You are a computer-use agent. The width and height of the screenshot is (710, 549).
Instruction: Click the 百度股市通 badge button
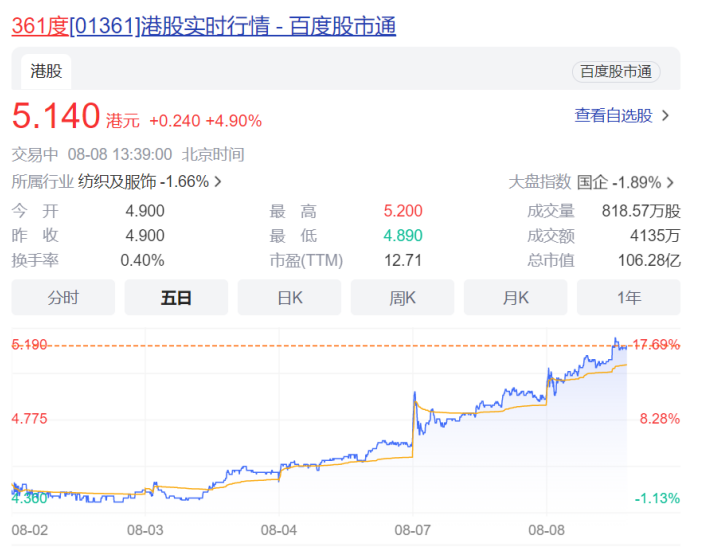(616, 72)
